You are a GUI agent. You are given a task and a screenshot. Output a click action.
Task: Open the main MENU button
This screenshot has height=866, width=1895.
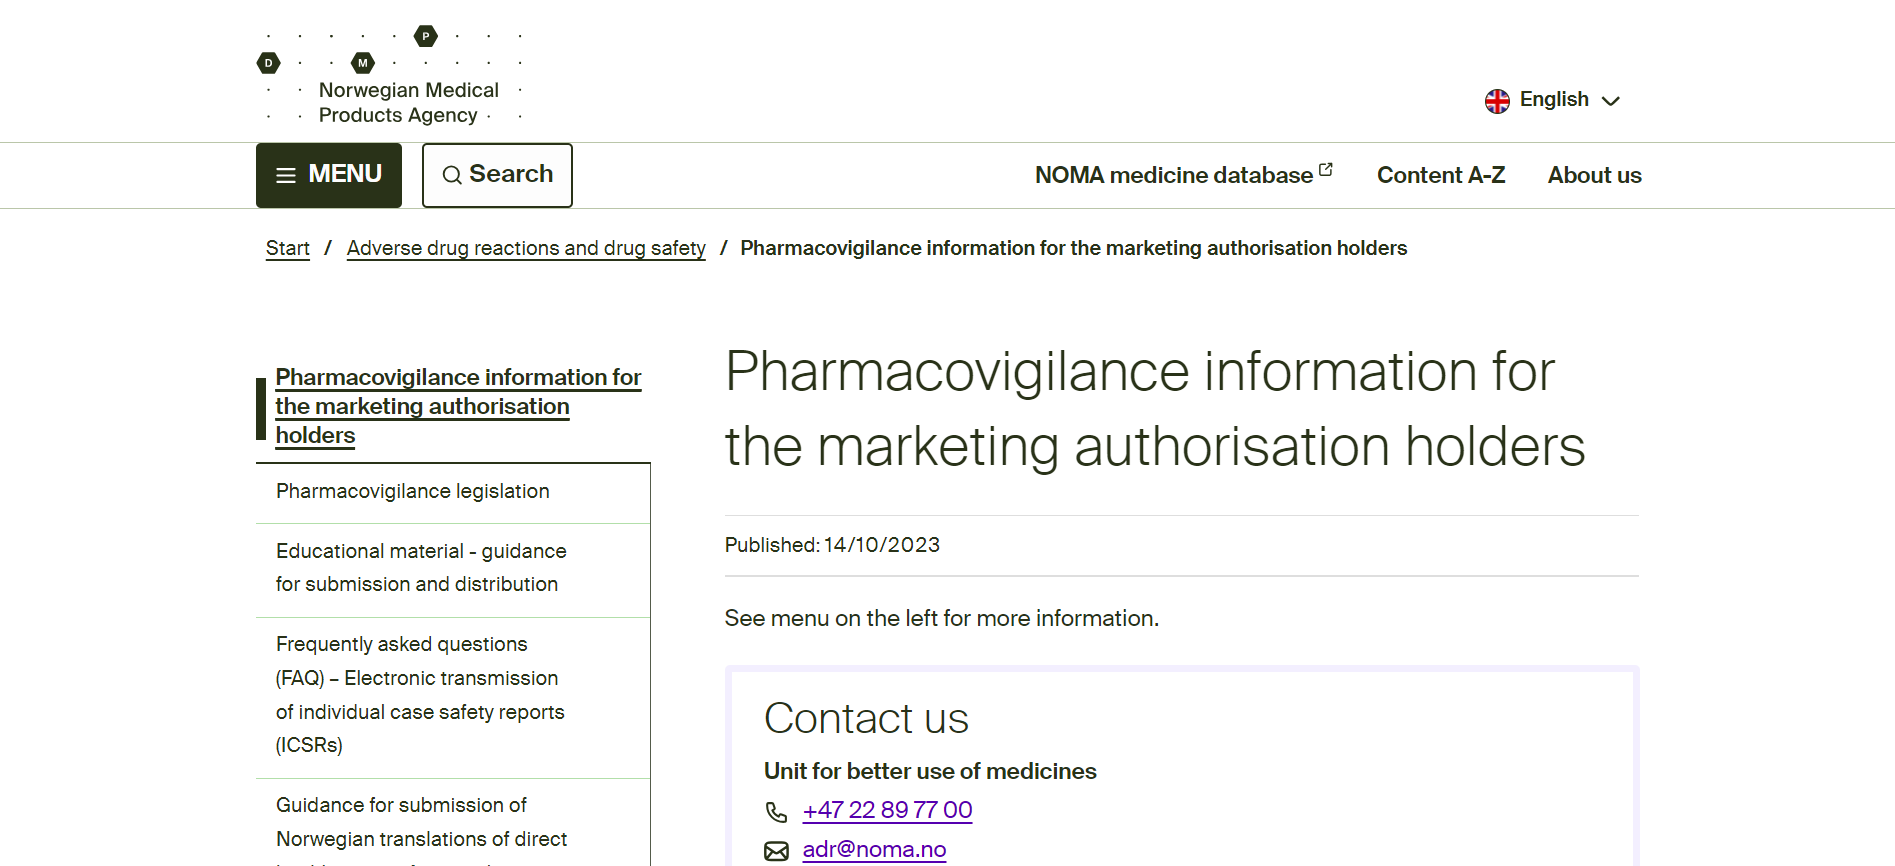pos(329,175)
